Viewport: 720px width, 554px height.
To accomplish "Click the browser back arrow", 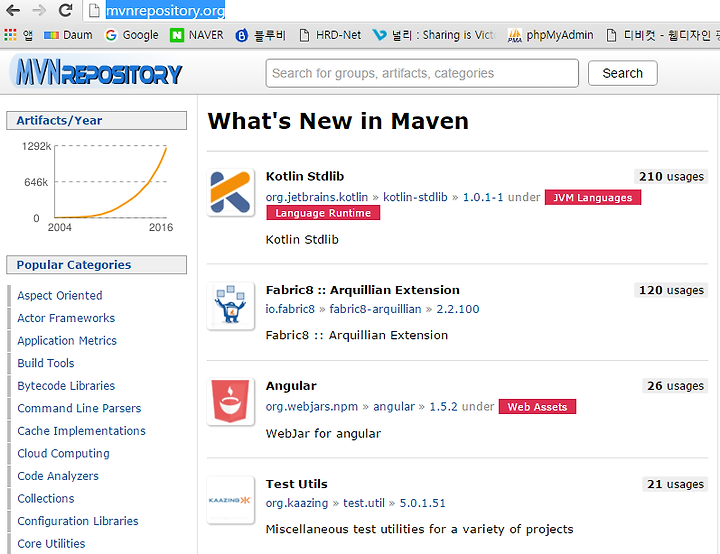I will tap(13, 10).
